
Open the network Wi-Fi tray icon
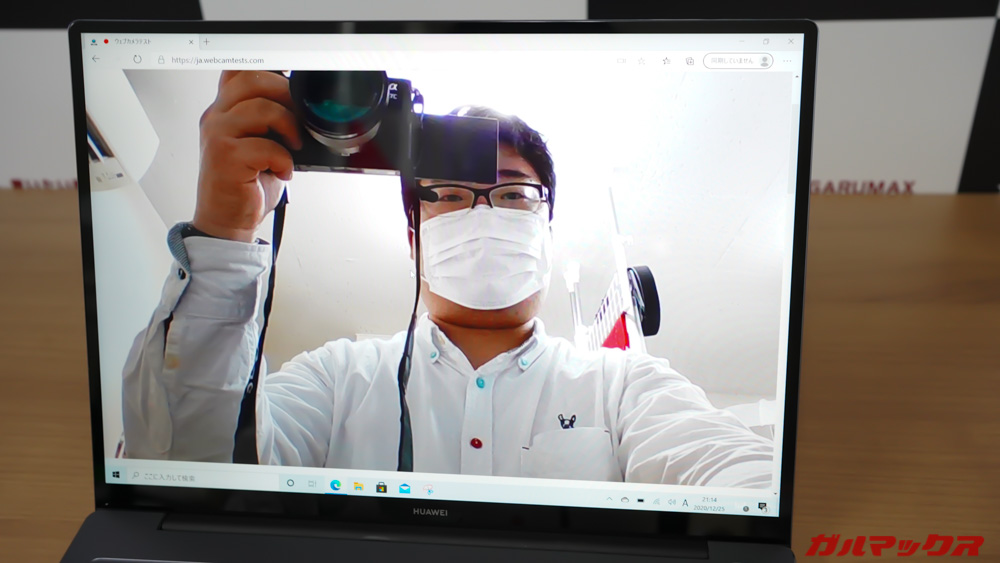[656, 502]
